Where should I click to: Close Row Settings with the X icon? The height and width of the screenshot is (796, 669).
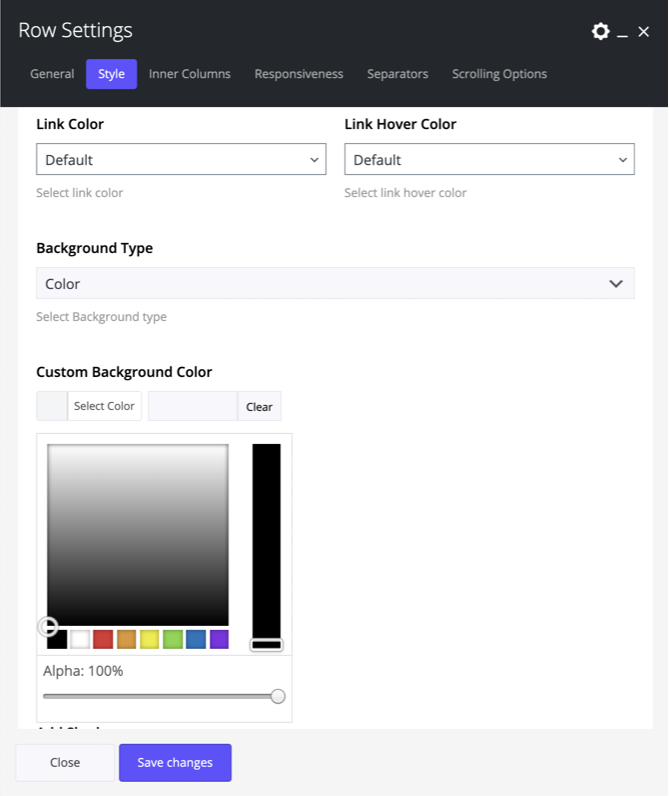click(643, 33)
